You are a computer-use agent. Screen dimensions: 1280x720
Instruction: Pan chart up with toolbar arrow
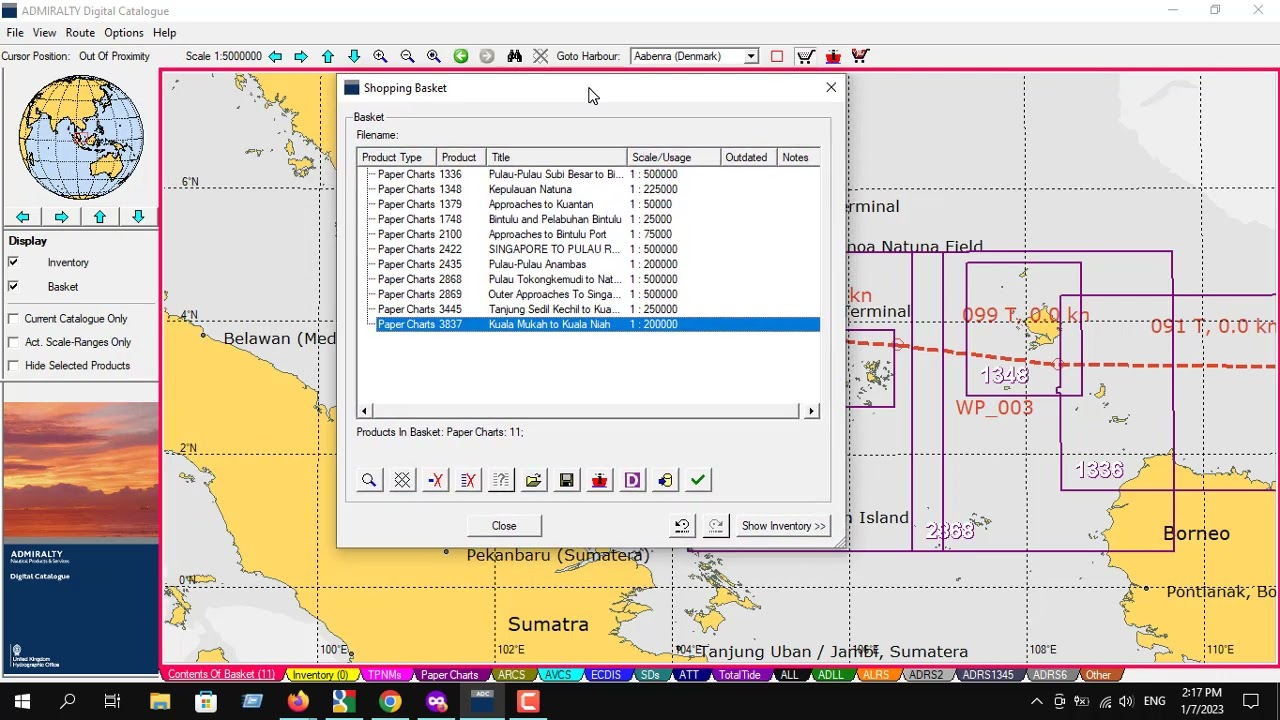pos(328,57)
